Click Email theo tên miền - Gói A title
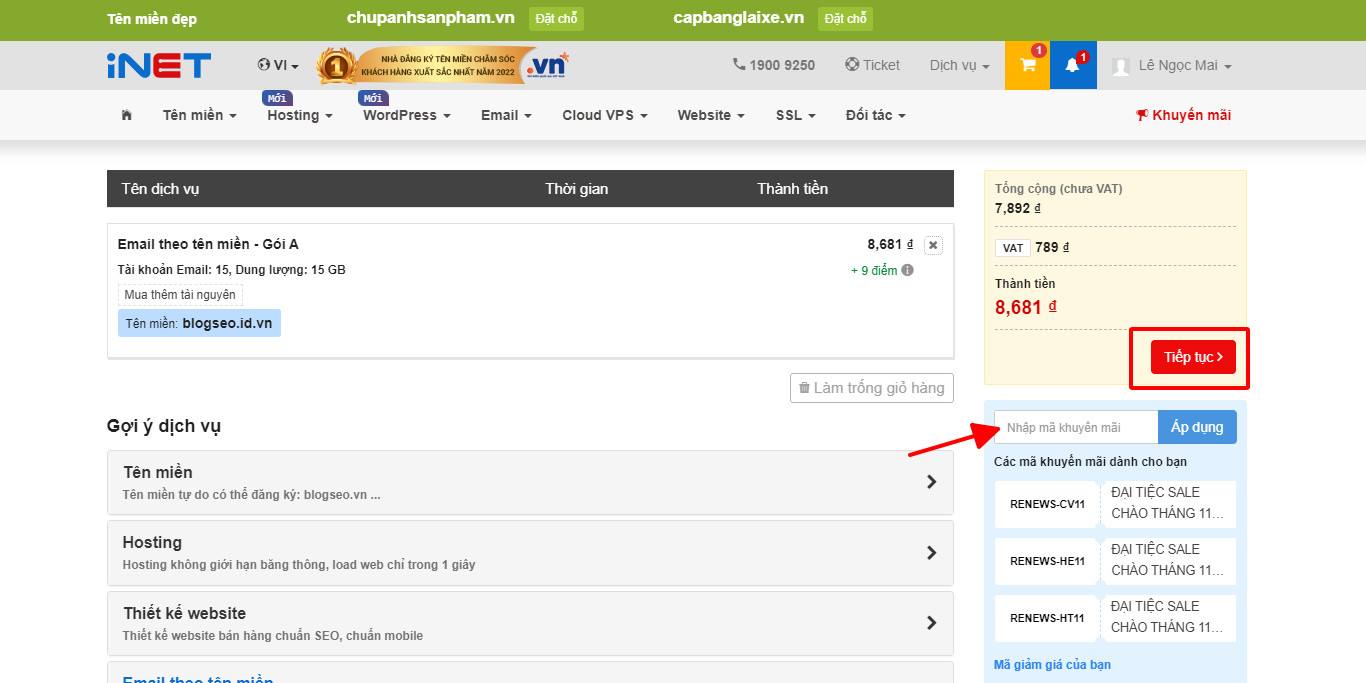This screenshot has height=683, width=1366. [208, 244]
